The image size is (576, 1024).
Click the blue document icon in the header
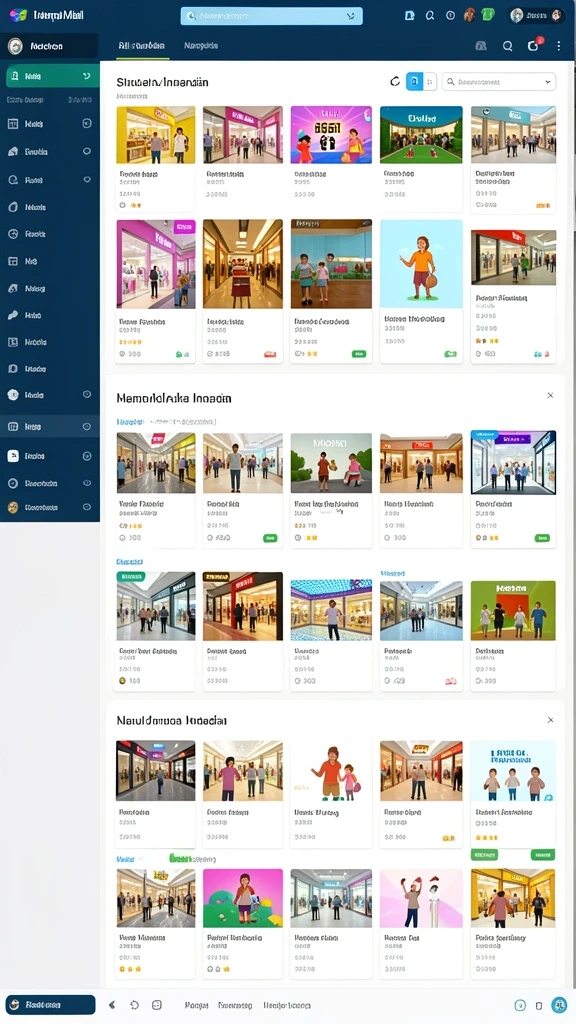point(410,16)
